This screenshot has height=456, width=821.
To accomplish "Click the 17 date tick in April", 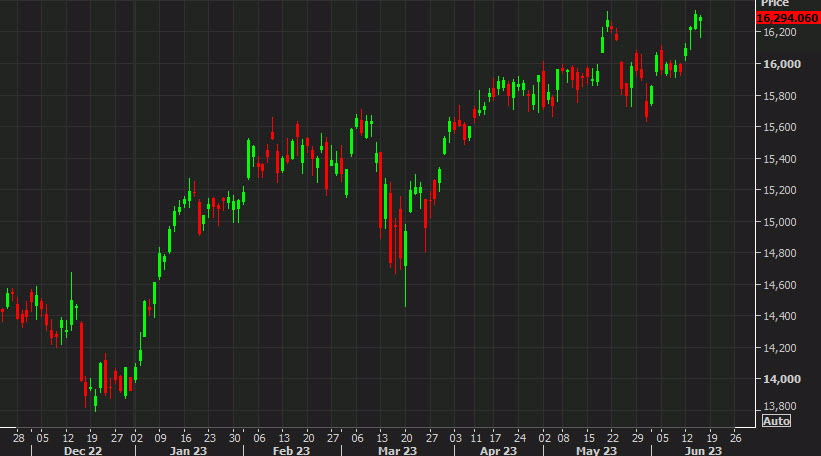I will [495, 438].
